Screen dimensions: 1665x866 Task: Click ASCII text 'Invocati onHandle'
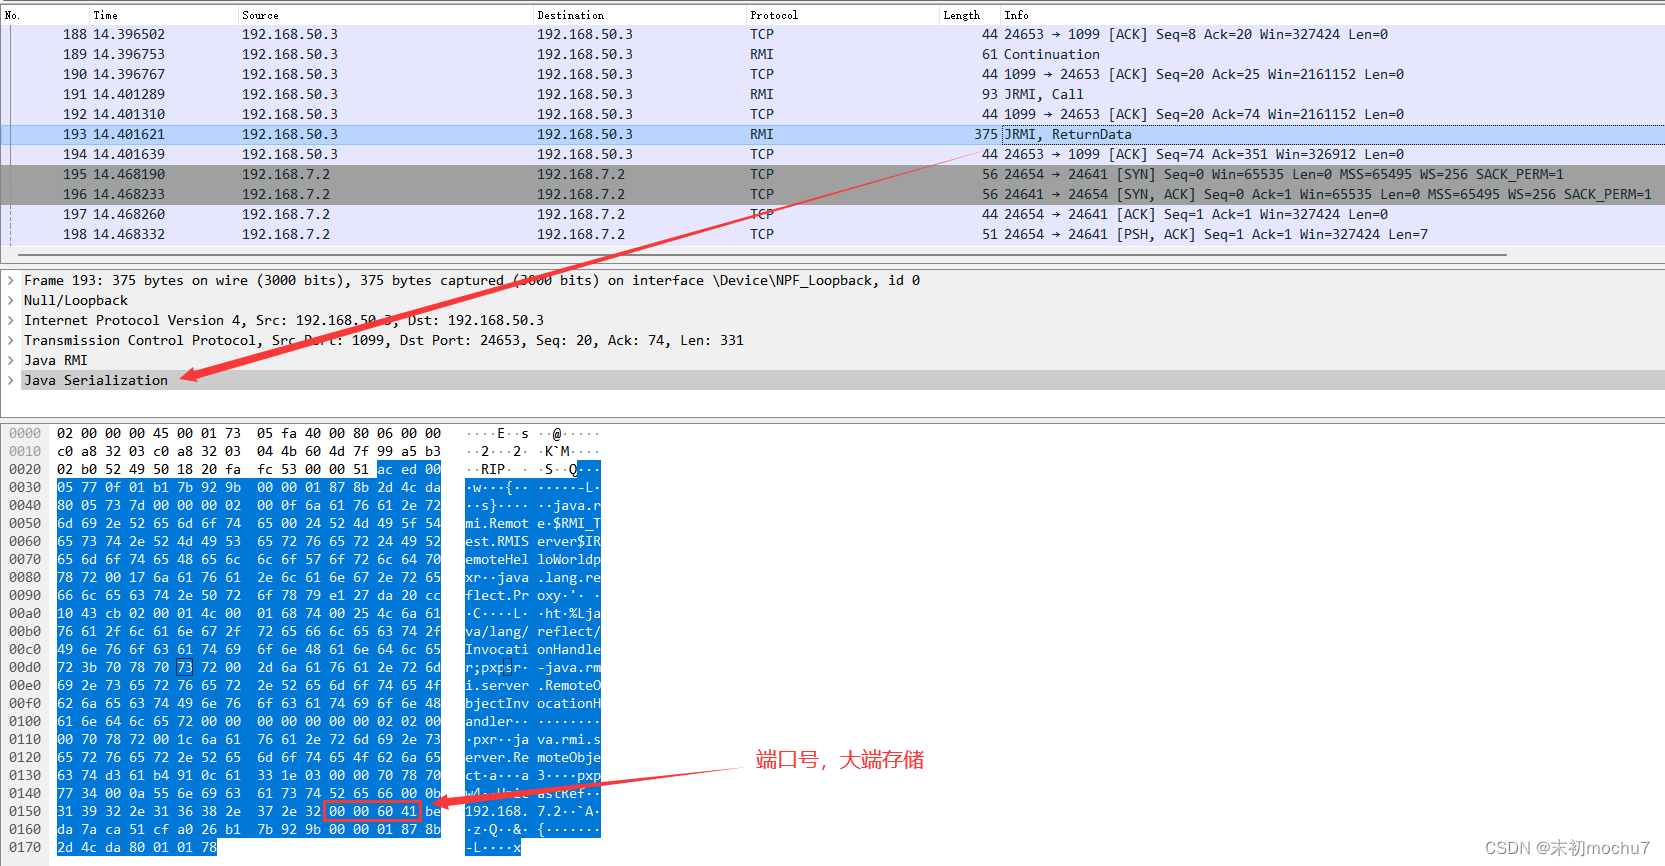pyautogui.click(x=533, y=650)
